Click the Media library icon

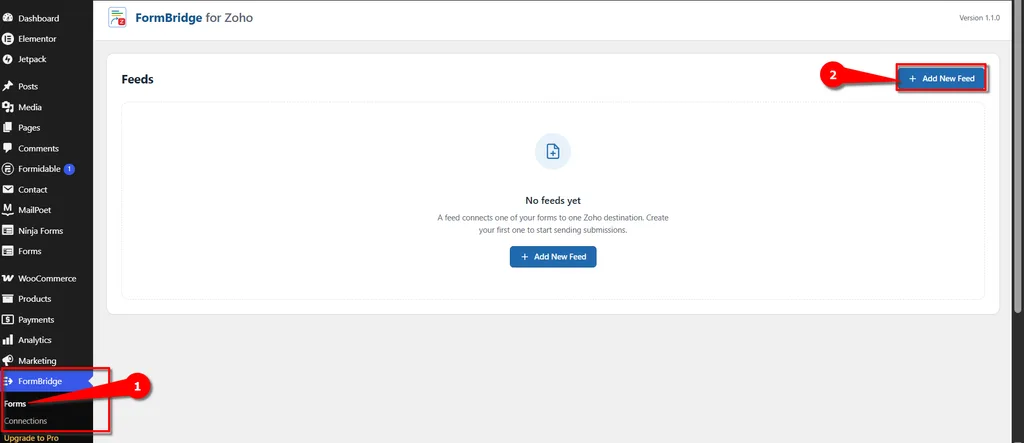click(x=8, y=107)
